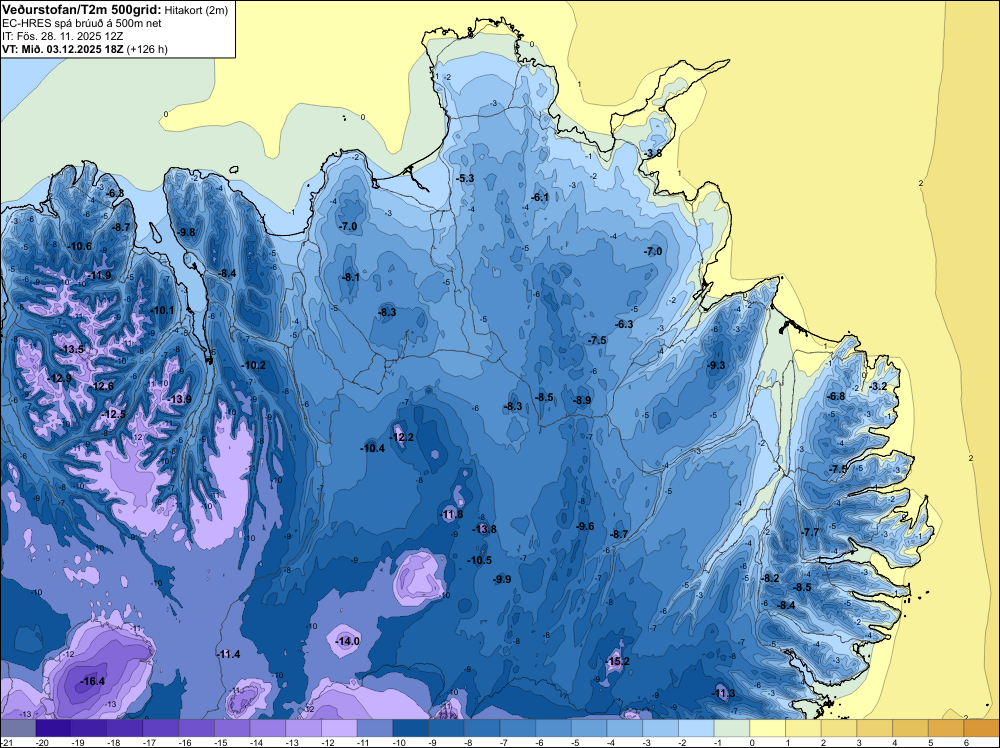Click the -12.6 temperature label
This screenshot has width=1000, height=748.
(101, 386)
